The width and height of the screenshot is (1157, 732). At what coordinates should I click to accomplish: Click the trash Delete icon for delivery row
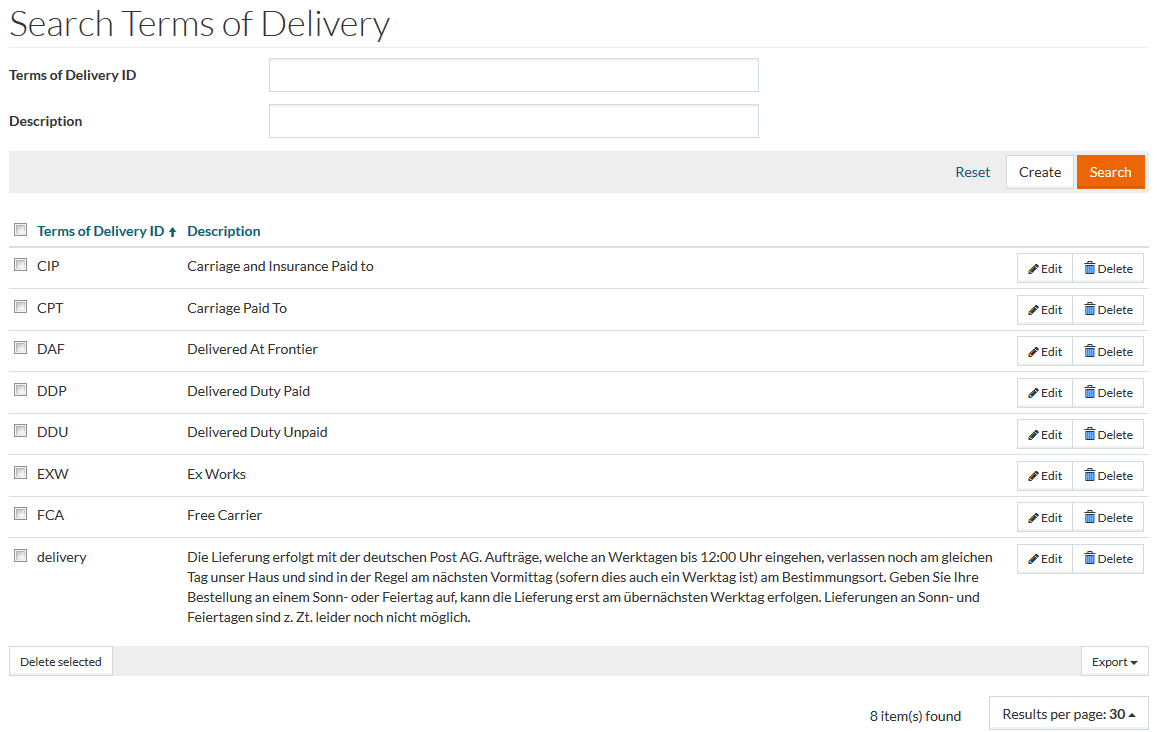pyautogui.click(x=1090, y=559)
